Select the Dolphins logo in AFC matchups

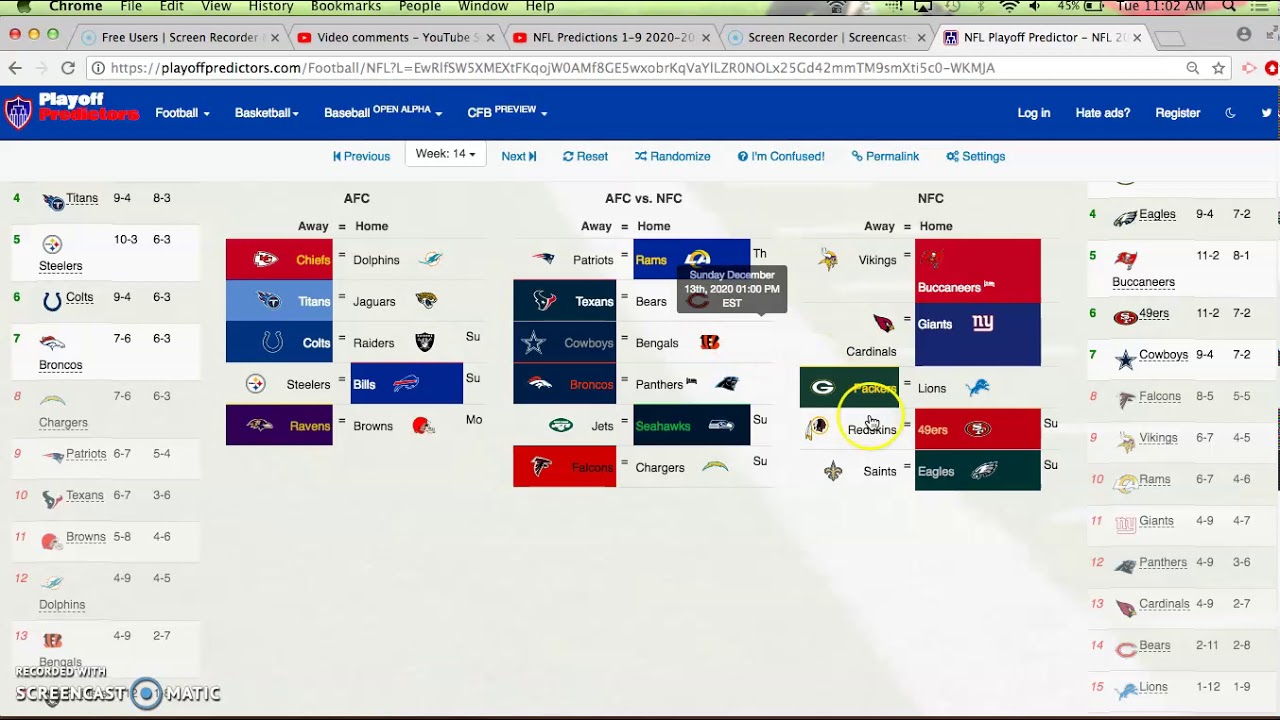430,260
